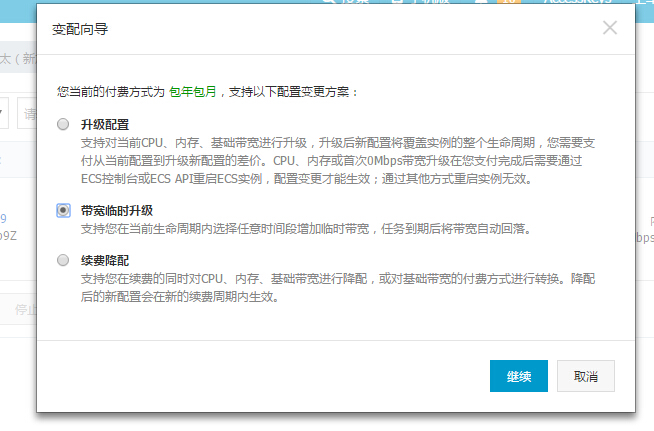654x431 pixels.
Task: Click the bold 带宽临时升级 option label
Action: pyautogui.click(x=117, y=211)
